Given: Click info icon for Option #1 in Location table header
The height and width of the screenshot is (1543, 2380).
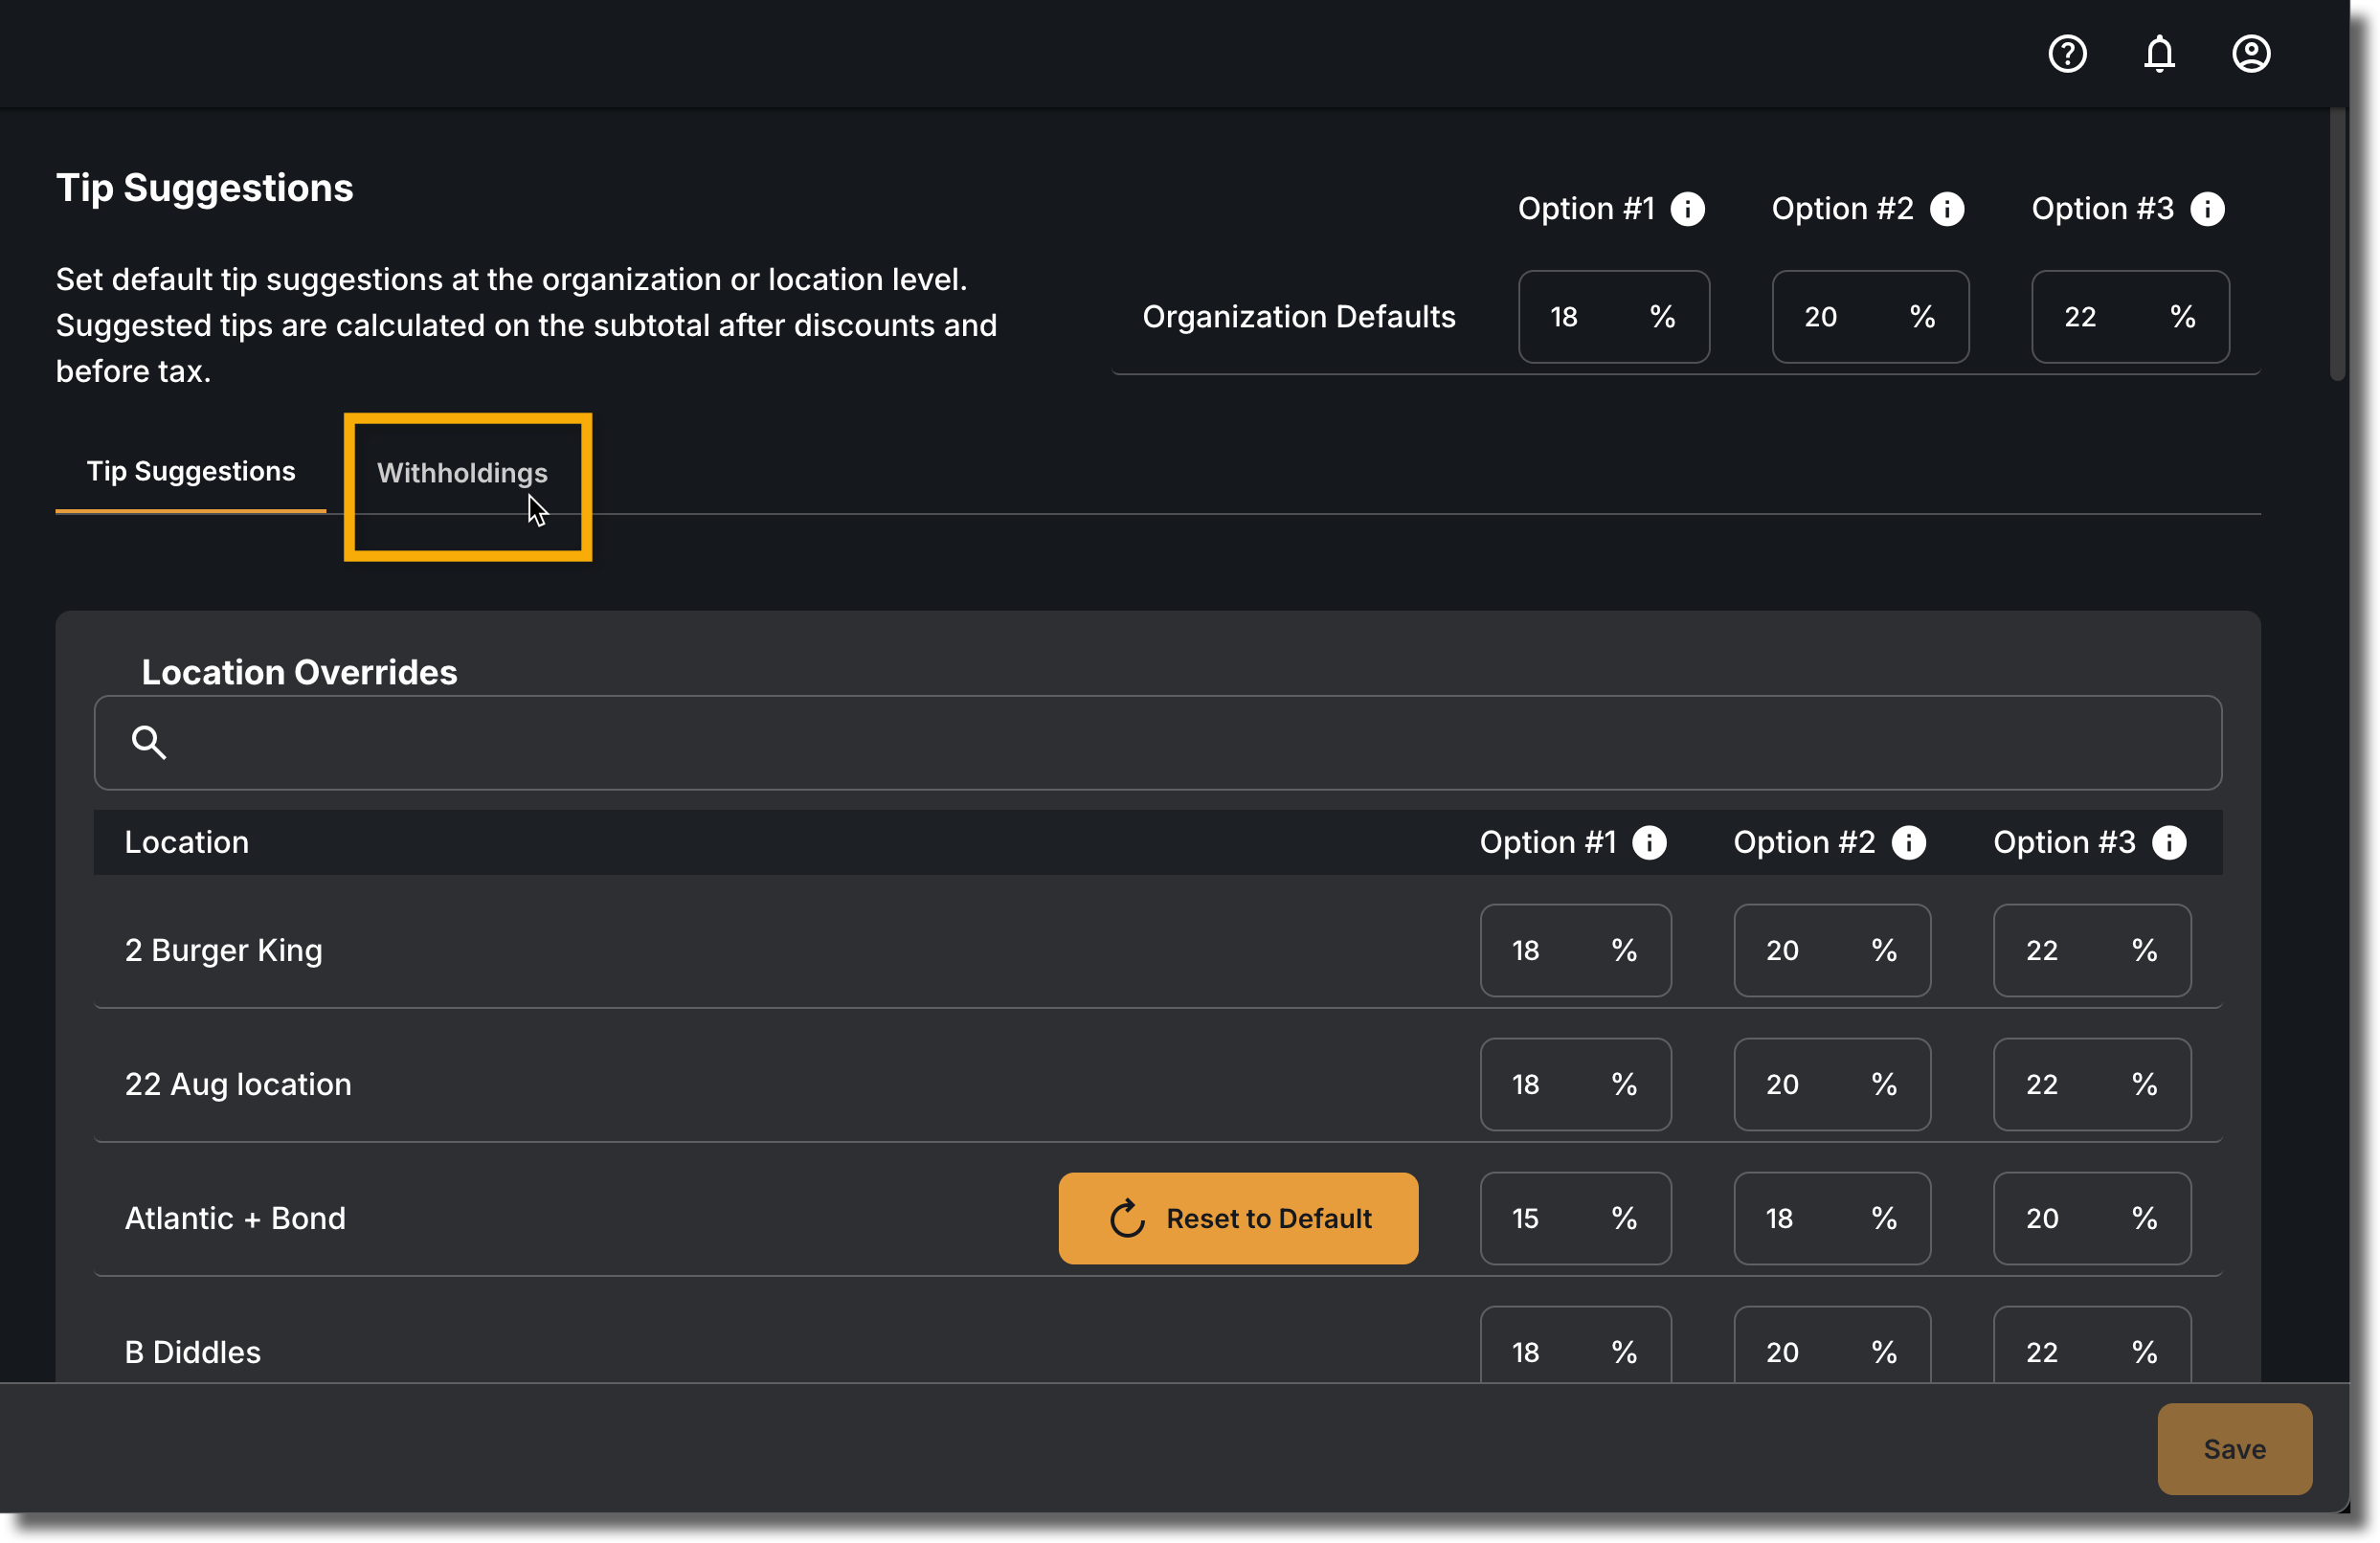Looking at the screenshot, I should click(1649, 842).
